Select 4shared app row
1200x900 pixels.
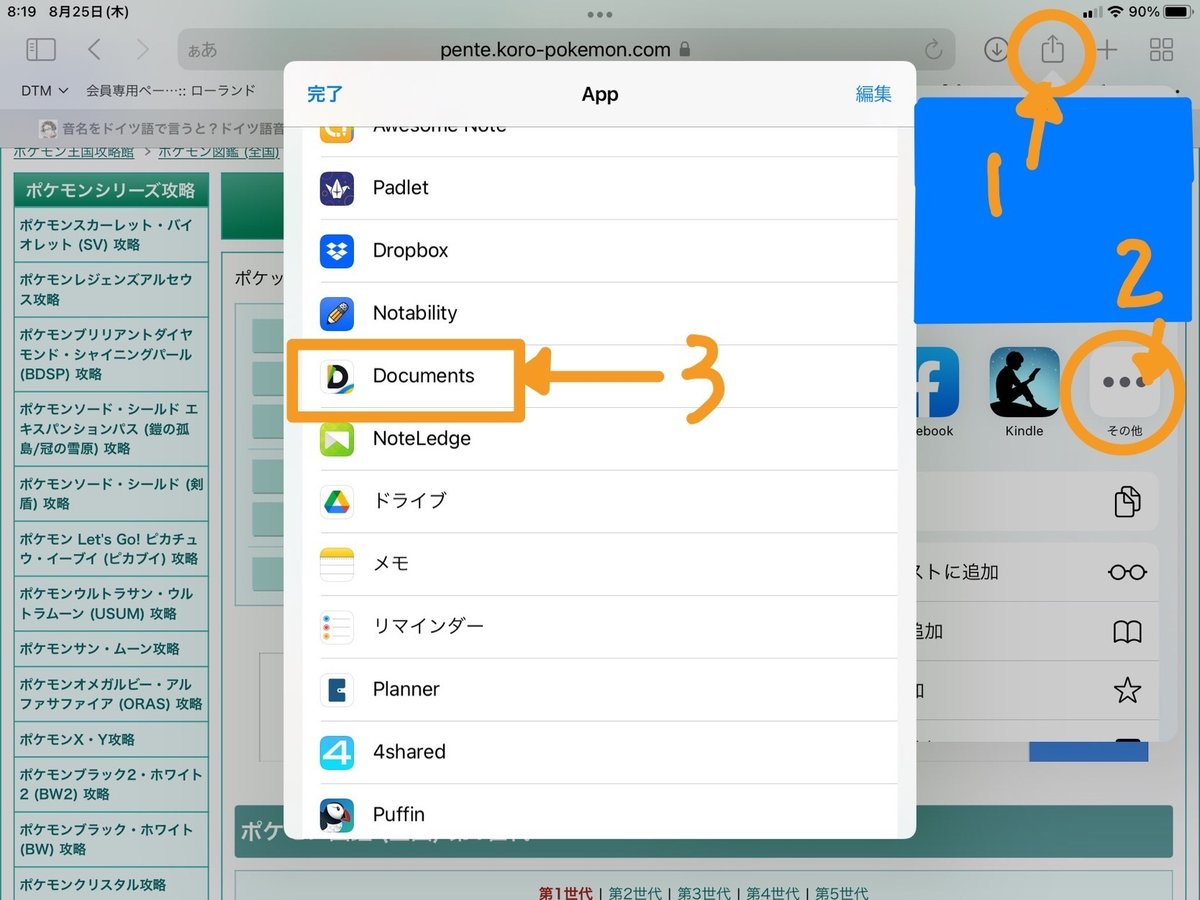tap(608, 752)
